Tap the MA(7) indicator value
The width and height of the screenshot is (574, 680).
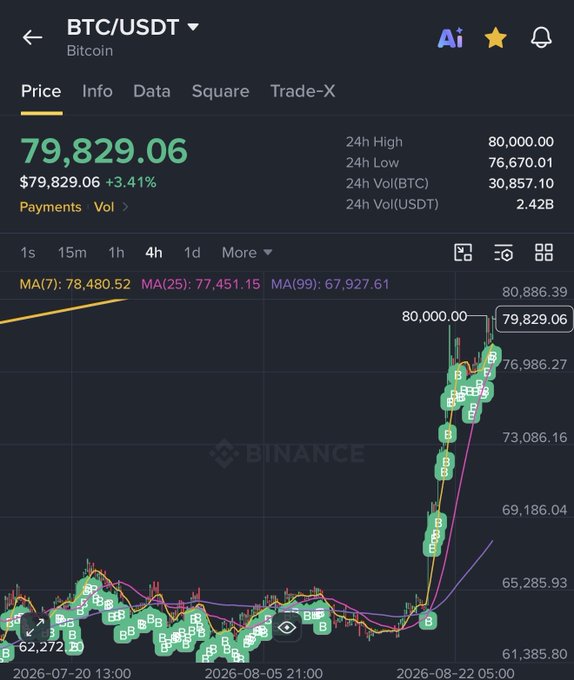coord(75,284)
